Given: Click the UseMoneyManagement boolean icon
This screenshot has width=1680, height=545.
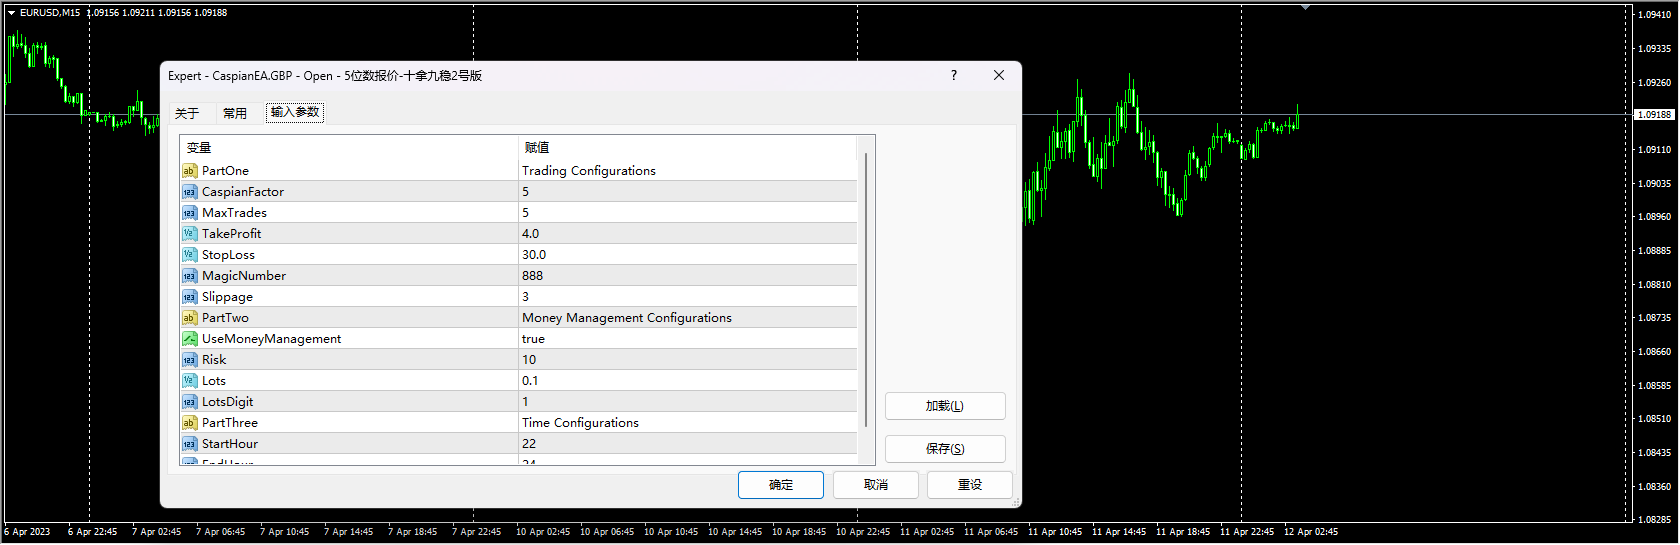Looking at the screenshot, I should pos(189,339).
